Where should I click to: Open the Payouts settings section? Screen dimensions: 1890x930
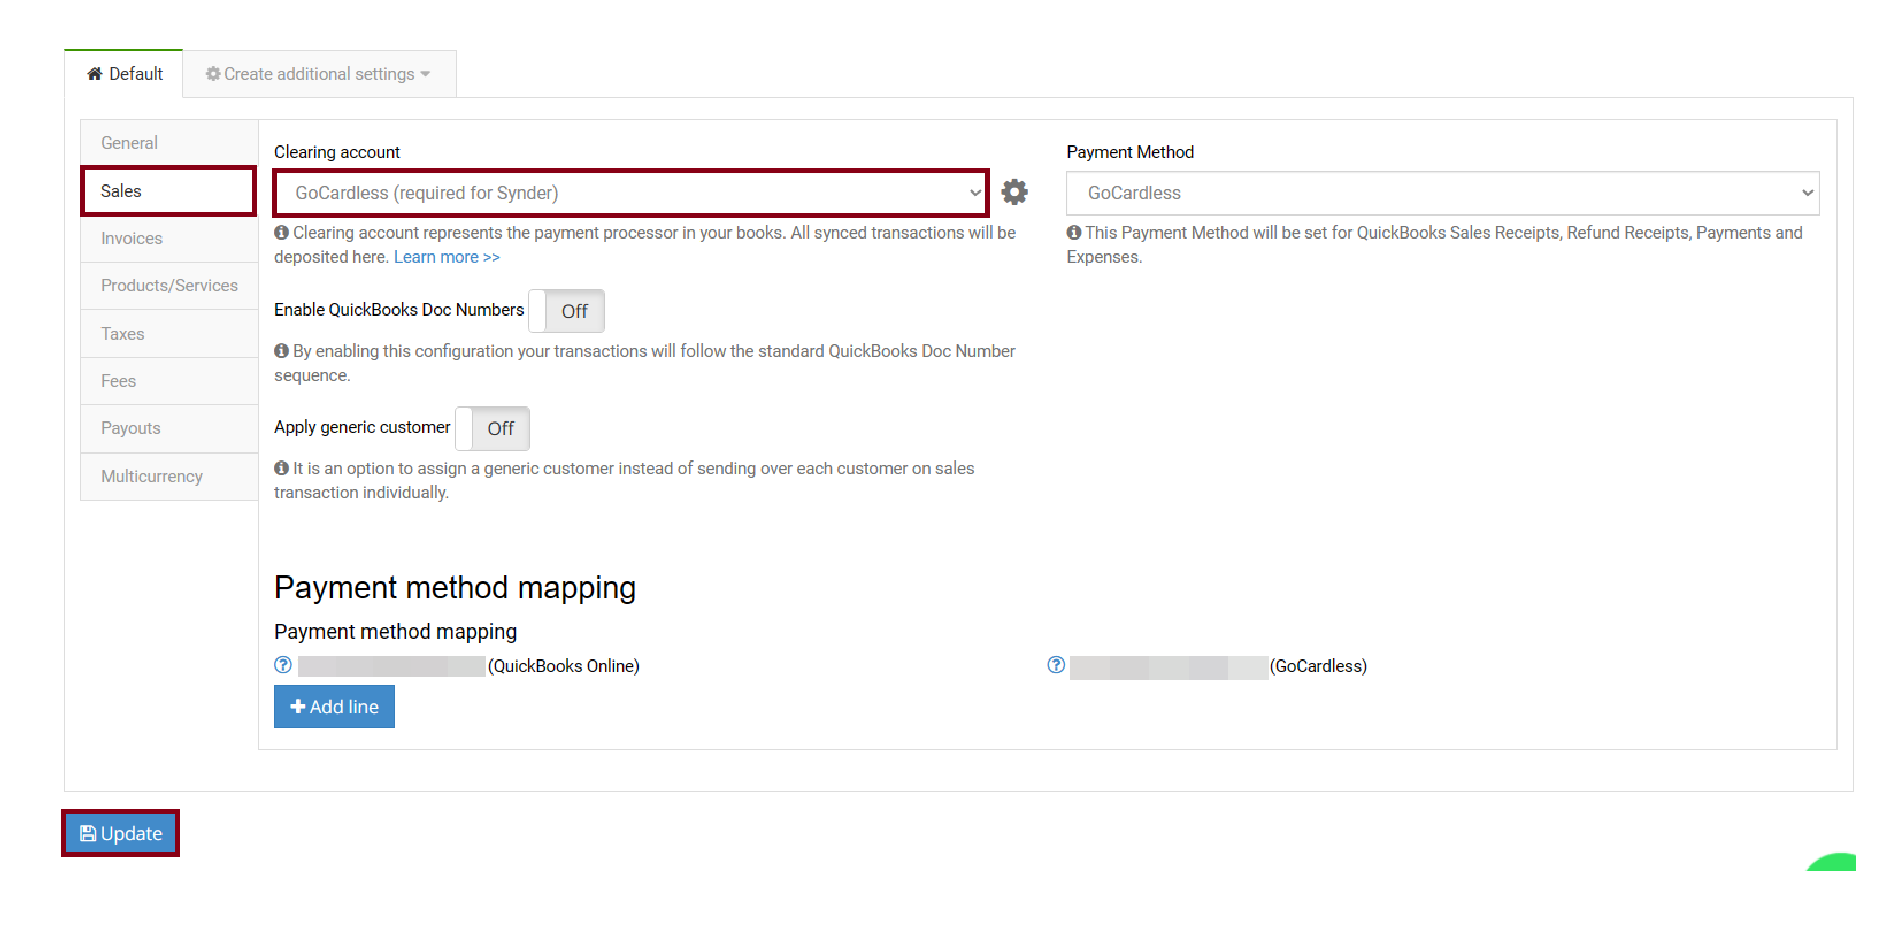tap(169, 428)
